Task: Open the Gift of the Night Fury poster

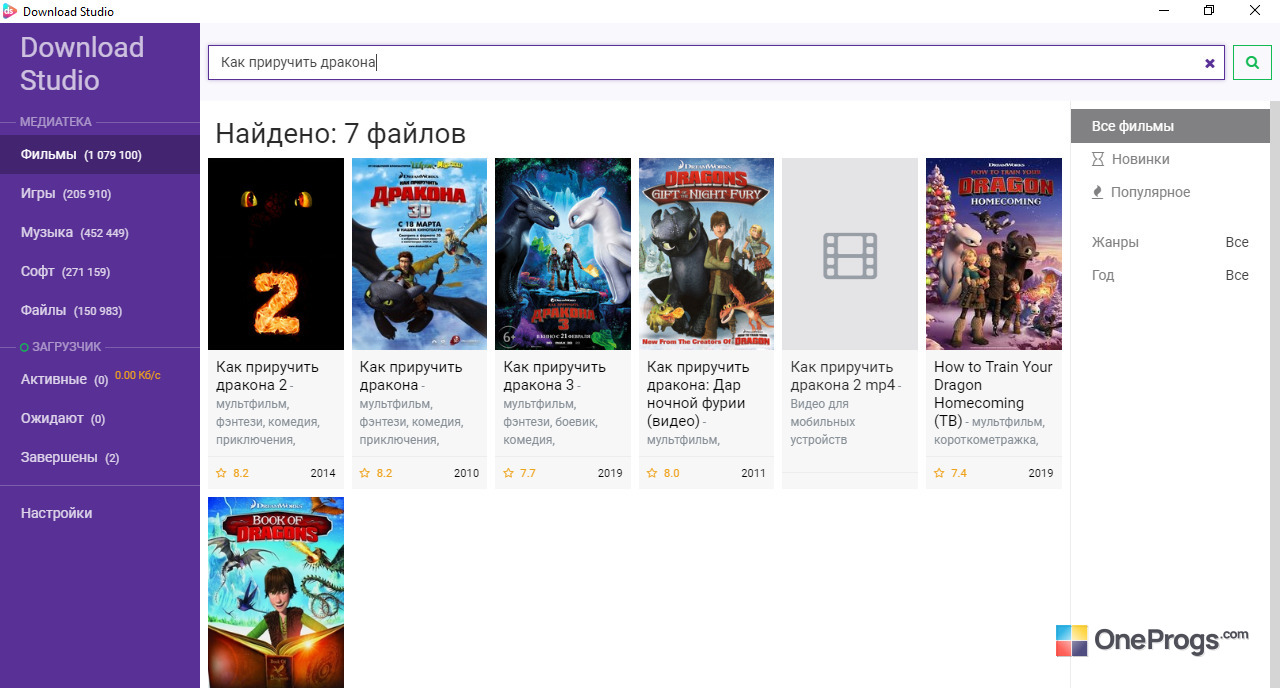Action: (x=706, y=254)
